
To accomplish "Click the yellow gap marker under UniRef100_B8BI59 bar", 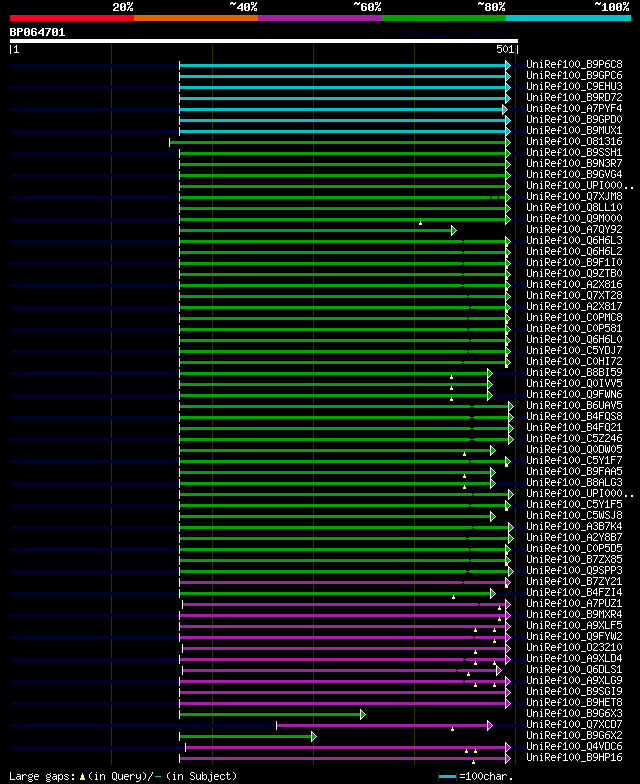I will point(452,377).
